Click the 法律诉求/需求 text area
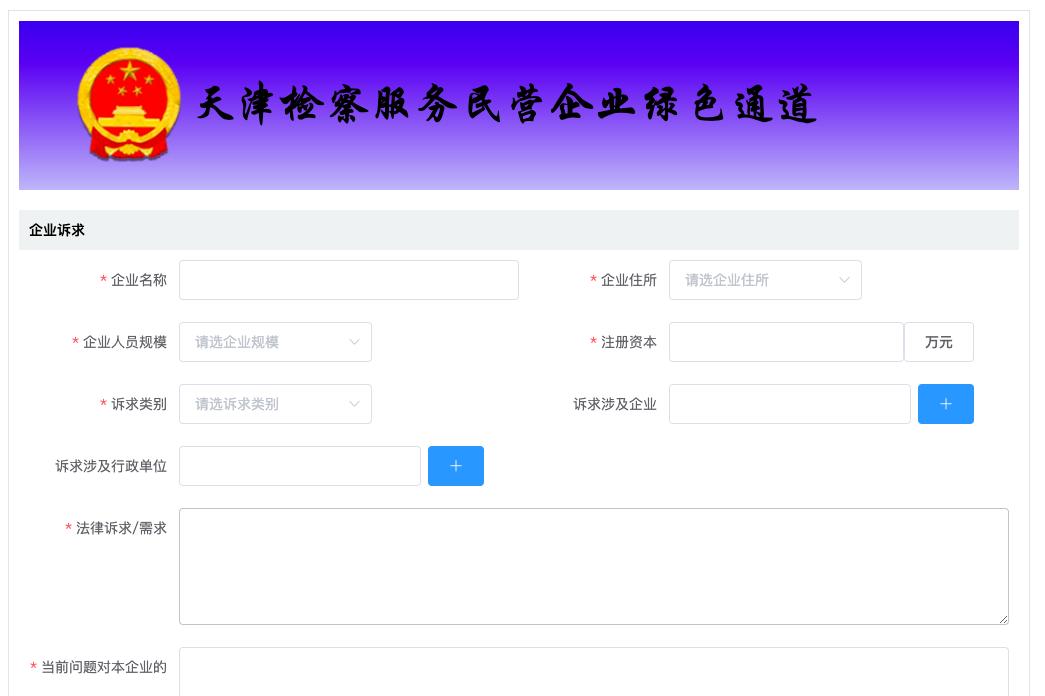The image size is (1045, 696). pyautogui.click(x=594, y=566)
